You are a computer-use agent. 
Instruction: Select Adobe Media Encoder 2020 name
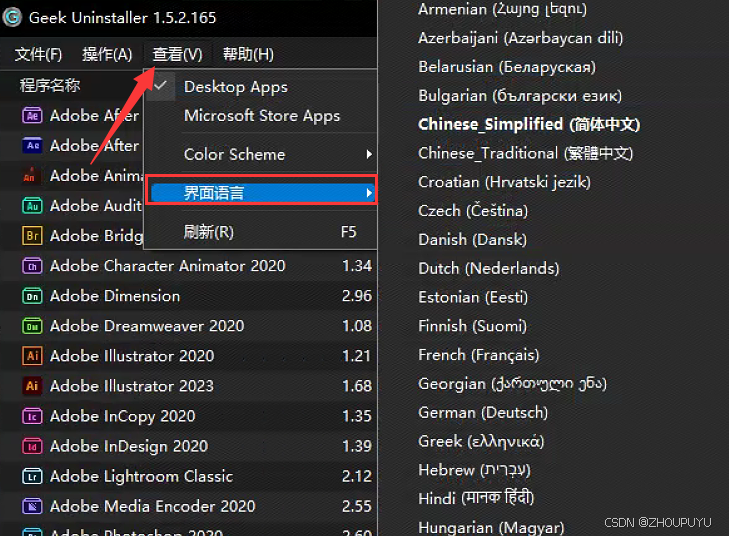tap(152, 506)
